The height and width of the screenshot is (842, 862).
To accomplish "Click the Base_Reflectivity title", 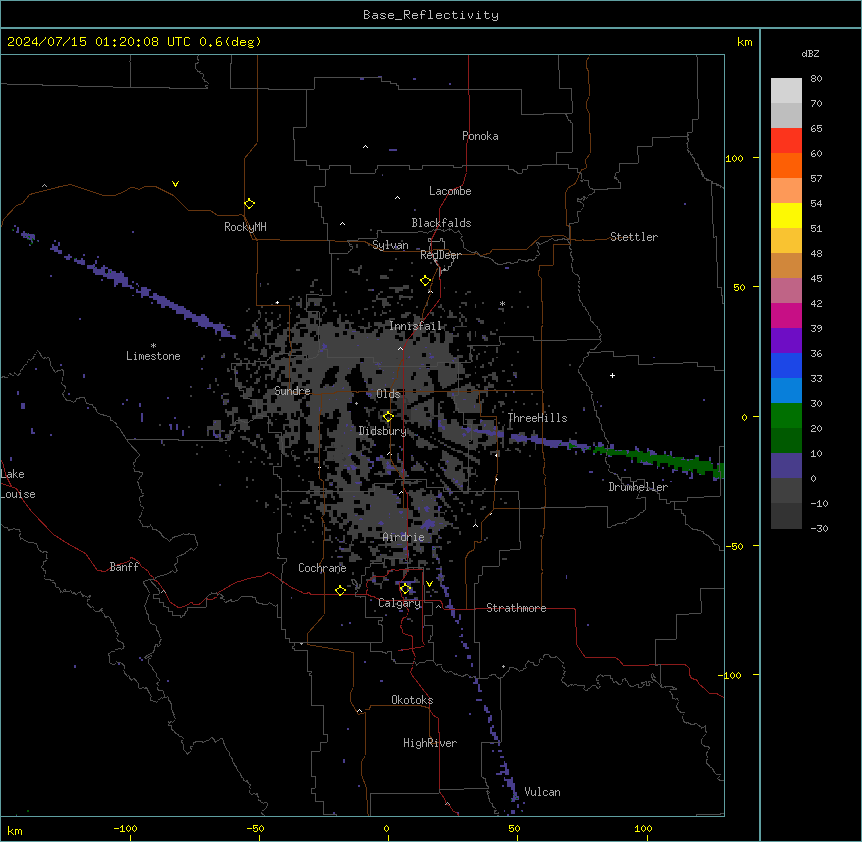I will (x=431, y=15).
